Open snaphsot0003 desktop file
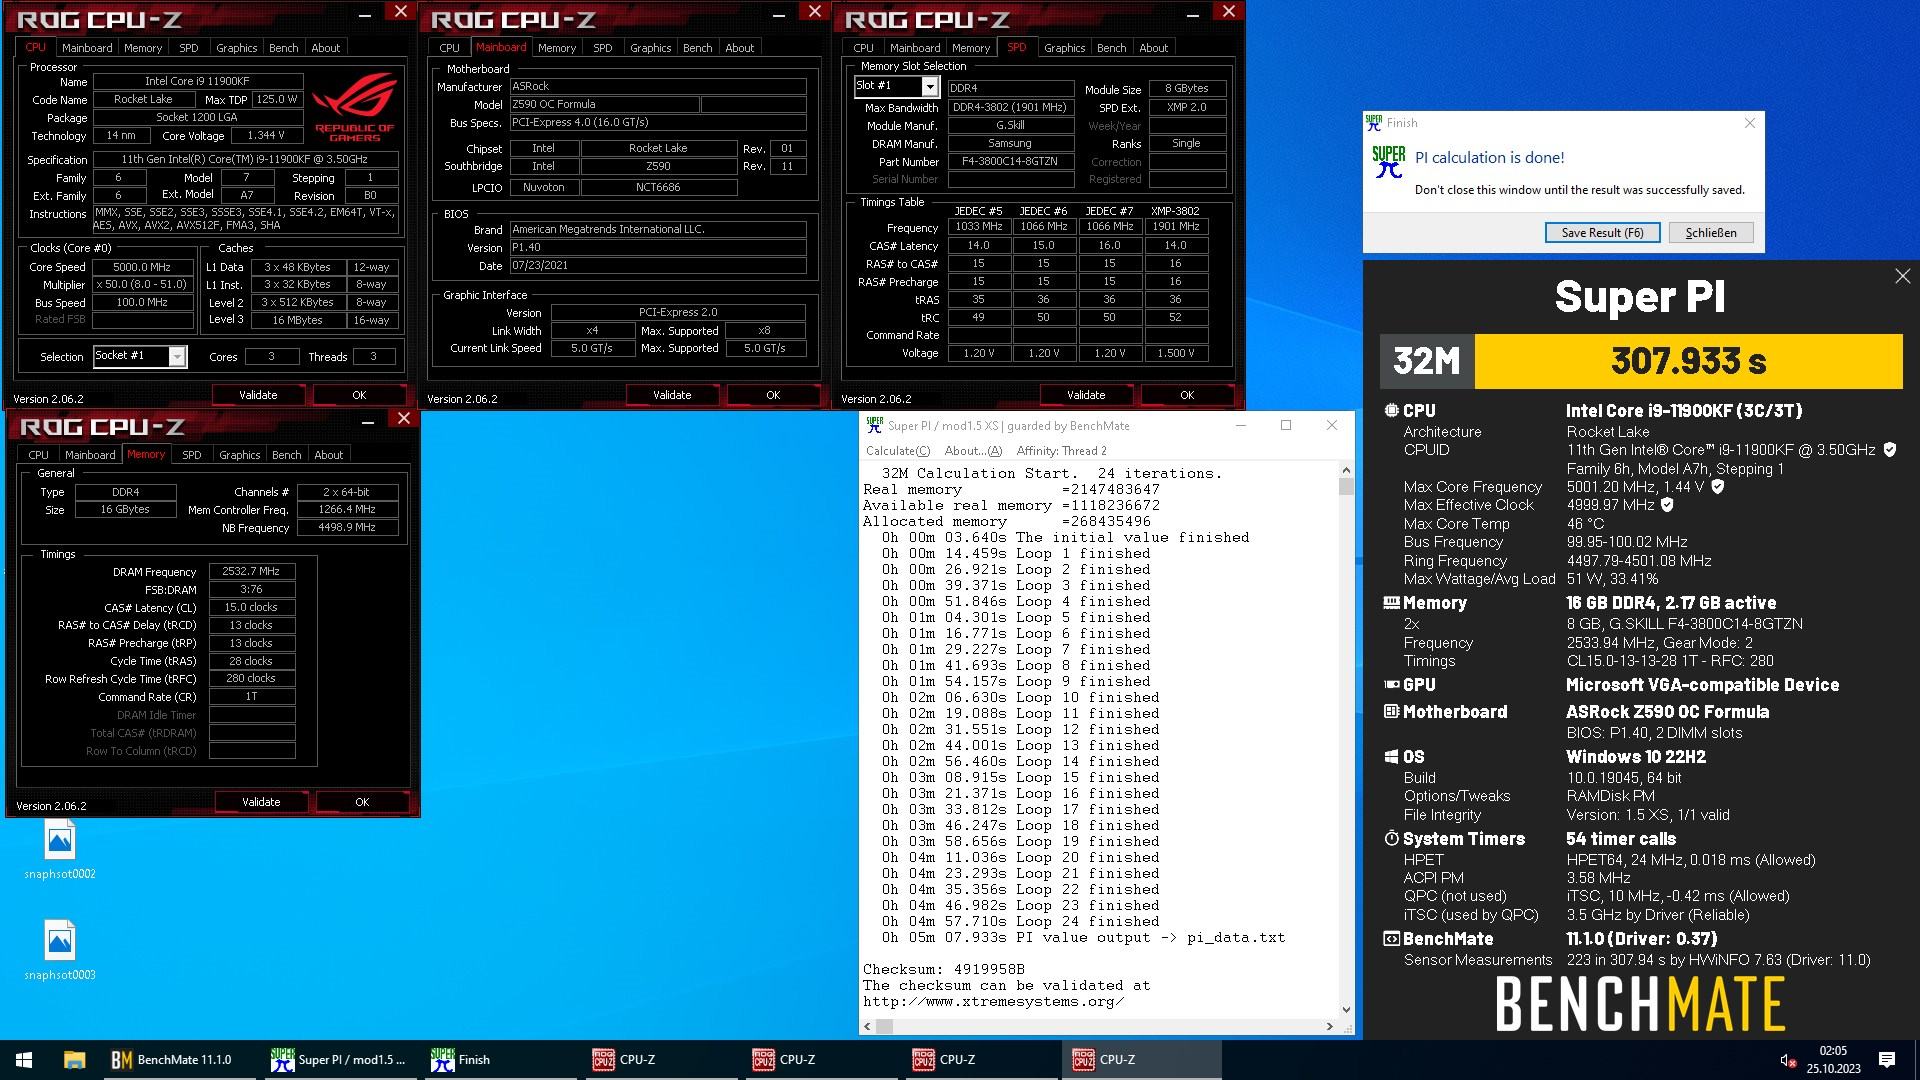Image resolution: width=1920 pixels, height=1080 pixels. point(60,951)
